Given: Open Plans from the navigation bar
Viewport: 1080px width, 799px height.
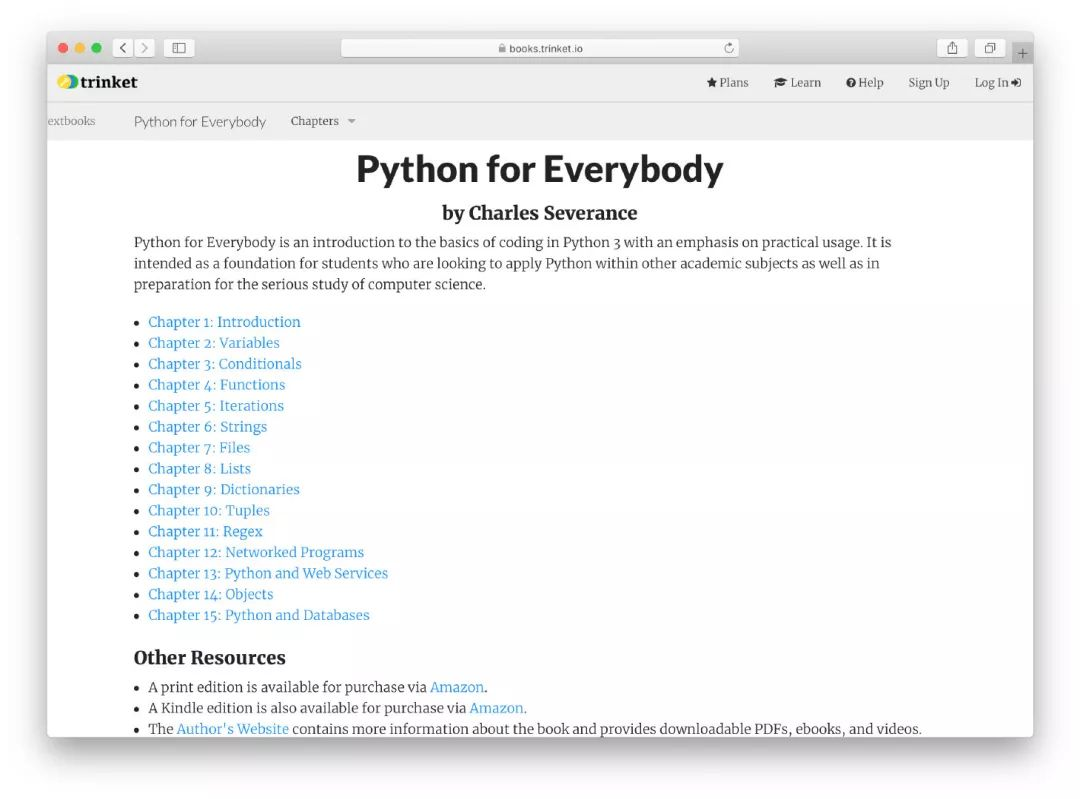Looking at the screenshot, I should click(x=727, y=83).
